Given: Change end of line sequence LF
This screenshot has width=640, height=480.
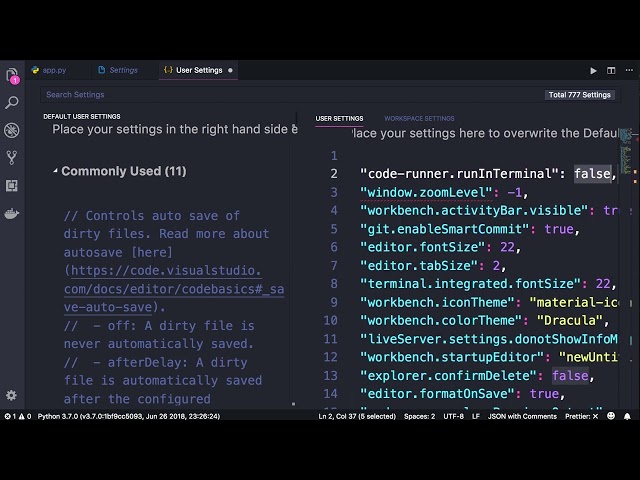Looking at the screenshot, I should click(x=476, y=416).
